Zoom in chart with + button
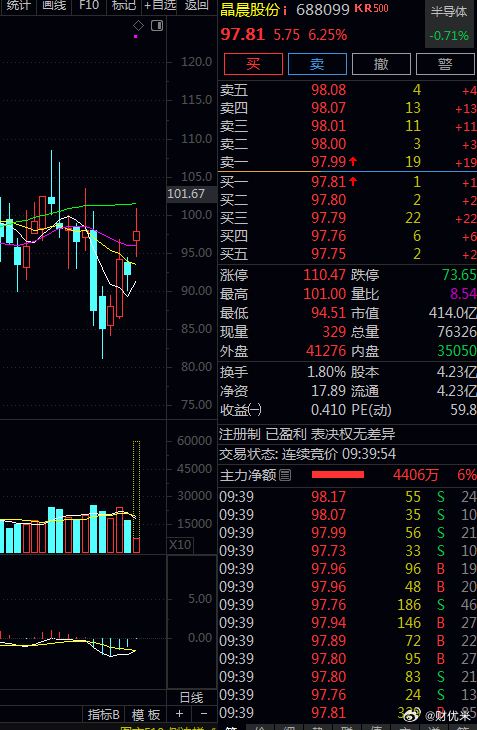 coord(179,714)
